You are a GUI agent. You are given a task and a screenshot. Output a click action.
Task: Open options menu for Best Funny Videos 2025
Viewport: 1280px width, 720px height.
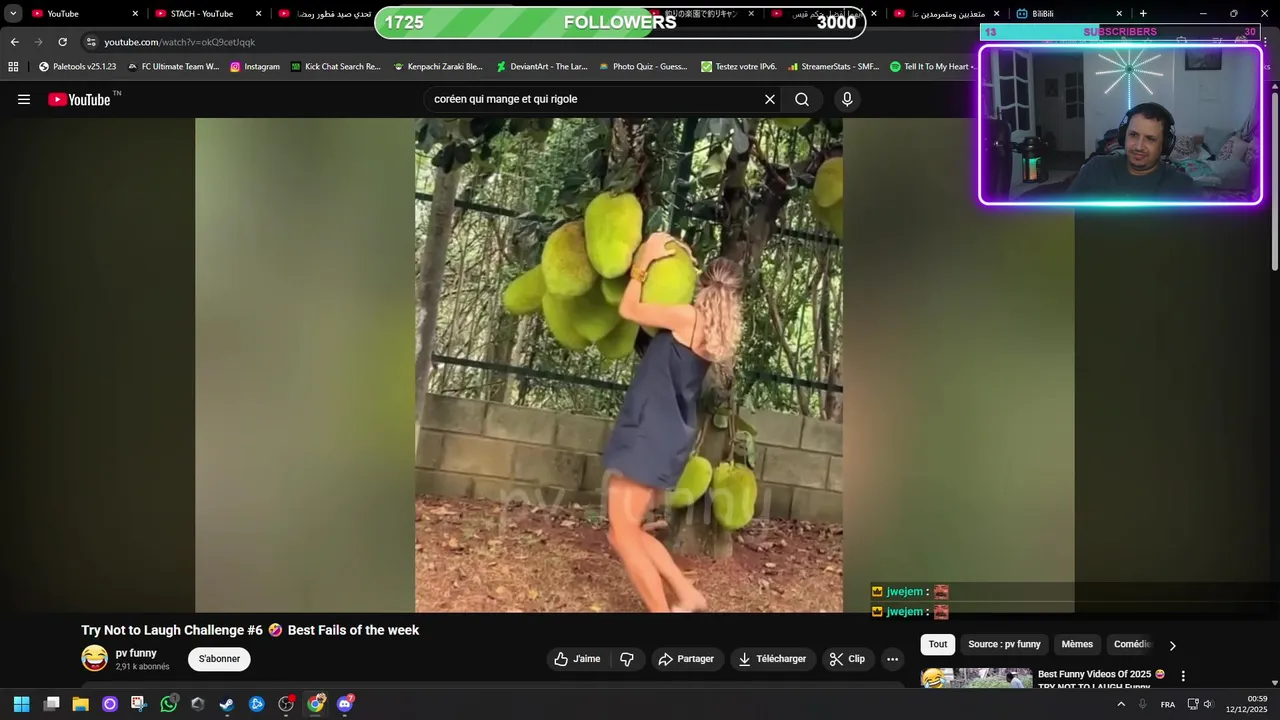[x=1183, y=676]
